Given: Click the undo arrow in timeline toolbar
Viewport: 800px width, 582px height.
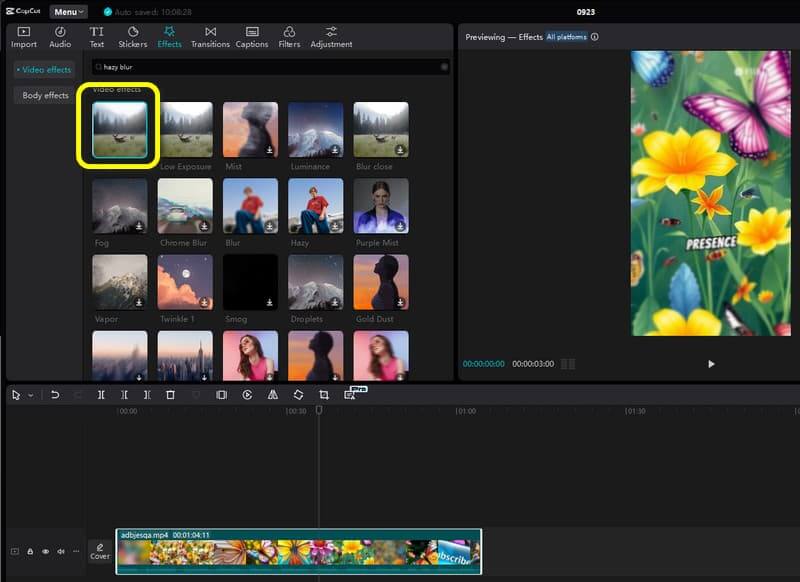Looking at the screenshot, I should (x=55, y=395).
